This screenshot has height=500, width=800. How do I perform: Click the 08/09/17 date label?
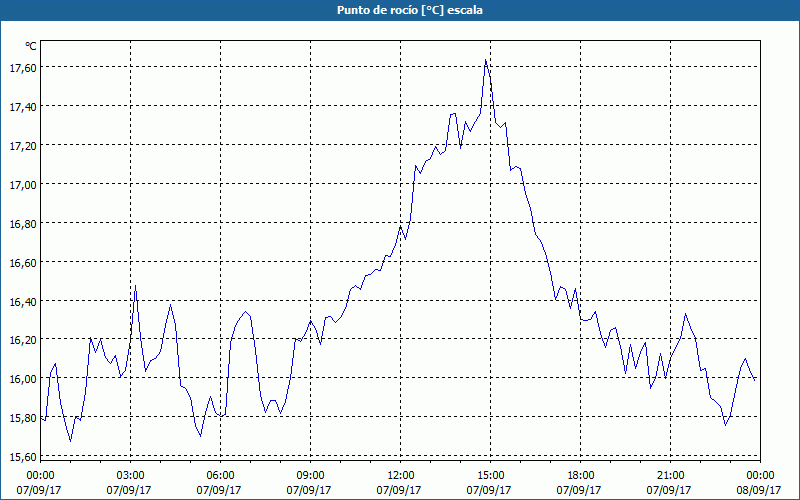coord(759,490)
